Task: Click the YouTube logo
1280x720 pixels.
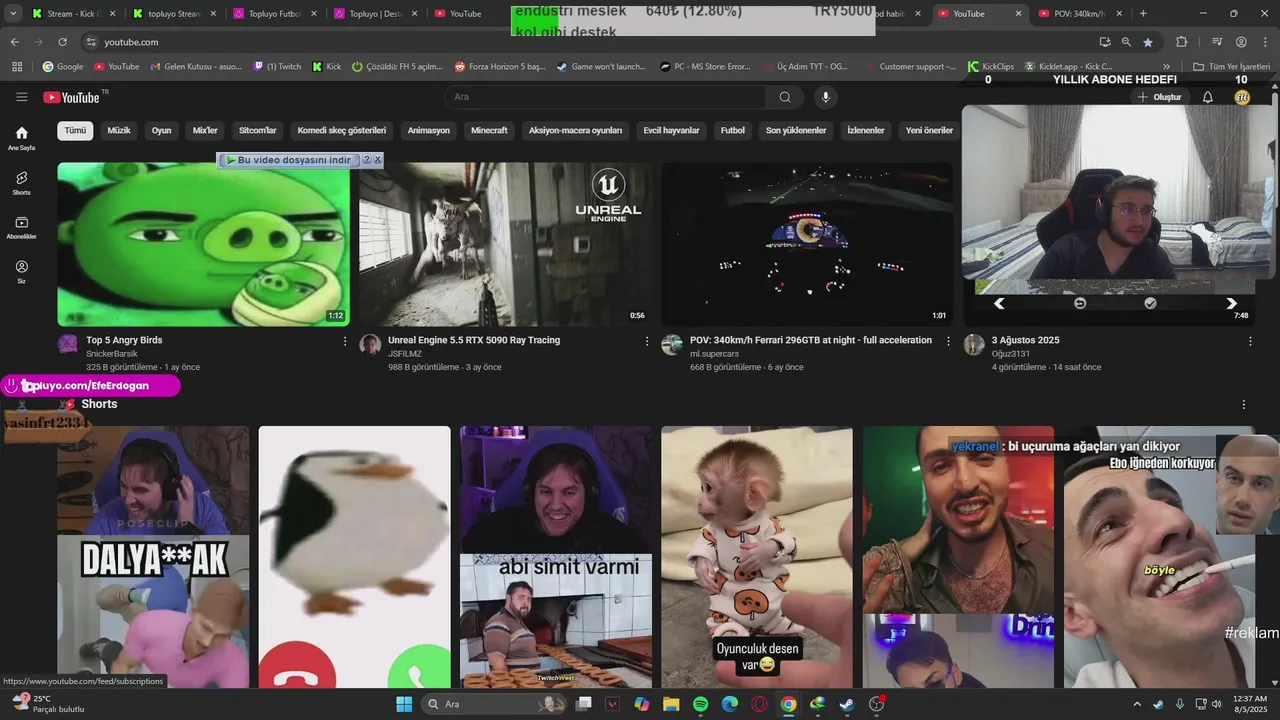Action: point(72,97)
